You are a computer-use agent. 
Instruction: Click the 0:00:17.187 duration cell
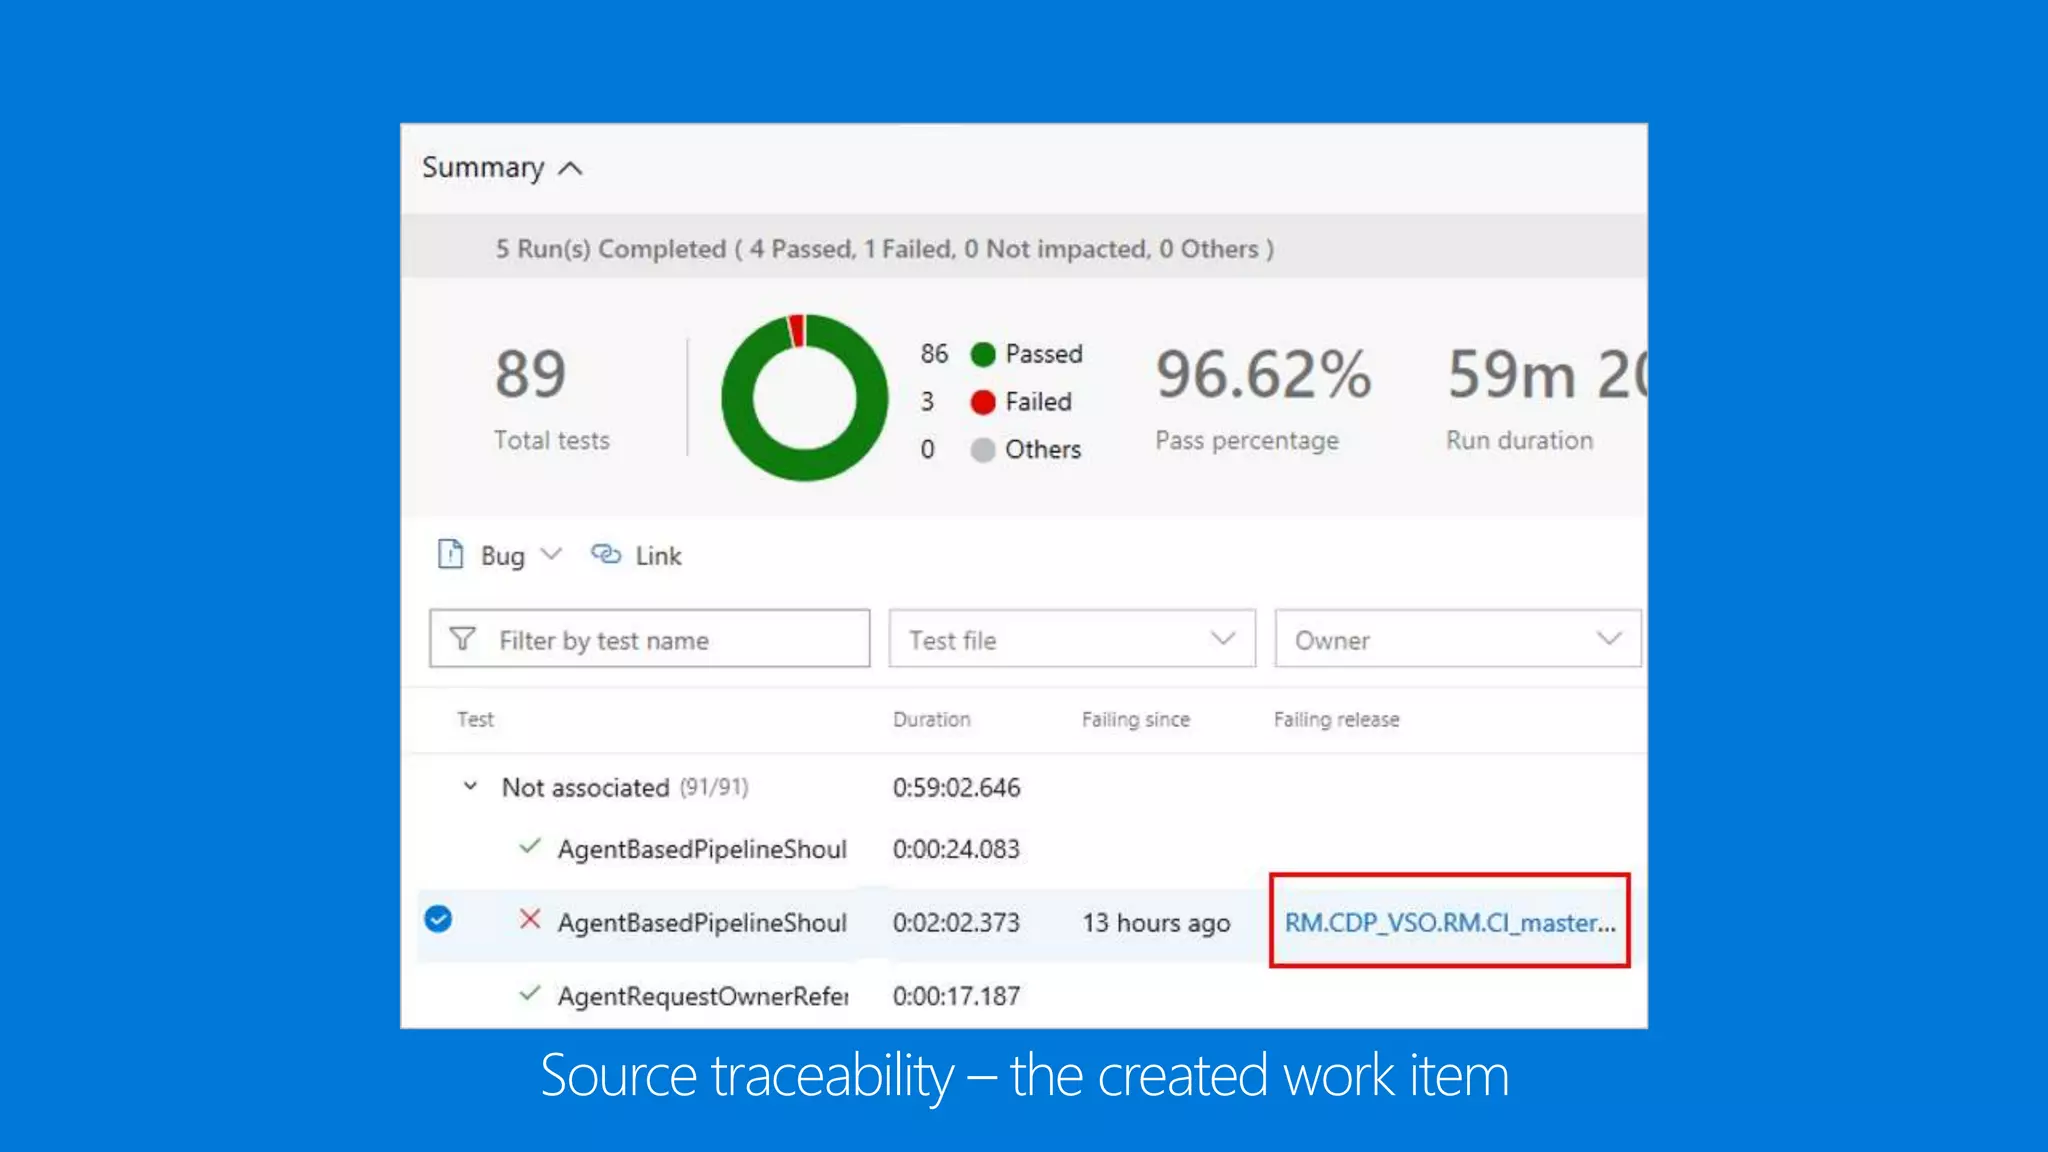point(956,996)
